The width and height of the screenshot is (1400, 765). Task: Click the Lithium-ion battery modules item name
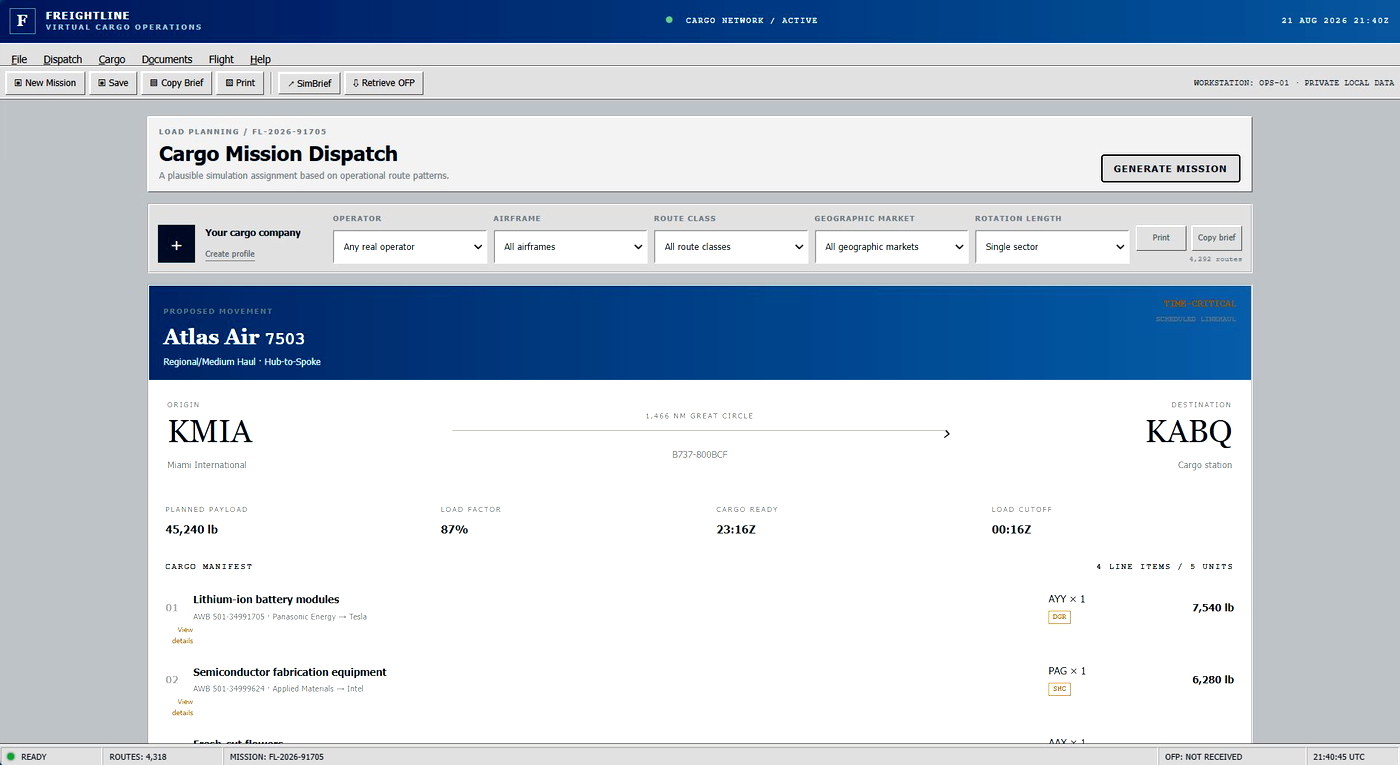point(266,600)
